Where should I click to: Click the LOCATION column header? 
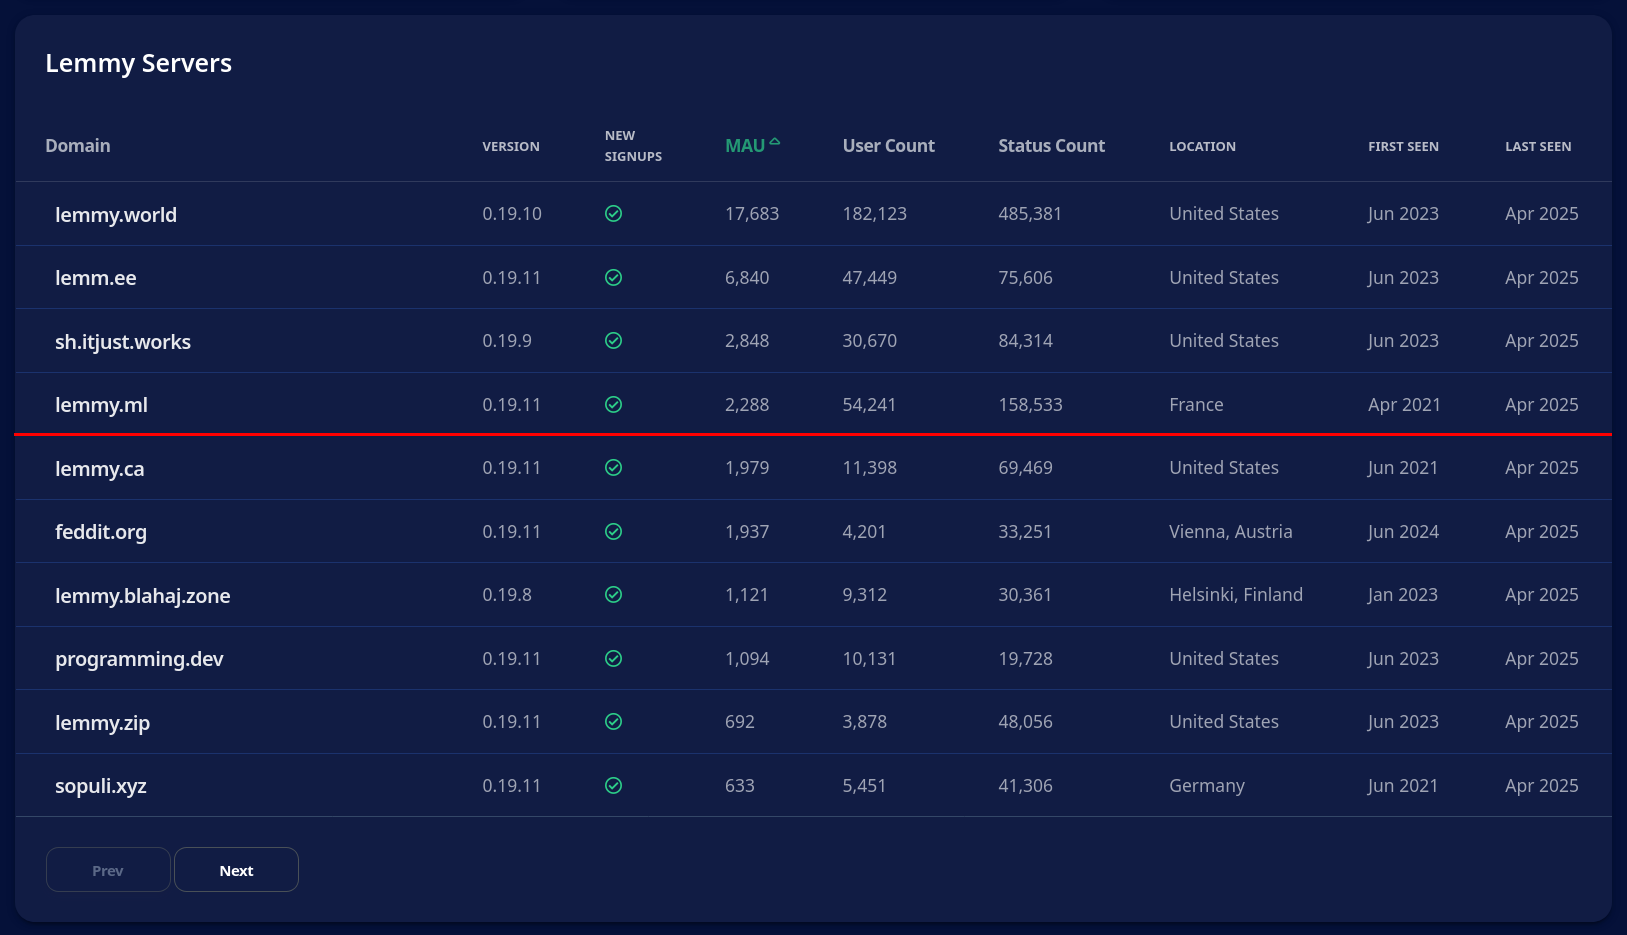(x=1203, y=147)
